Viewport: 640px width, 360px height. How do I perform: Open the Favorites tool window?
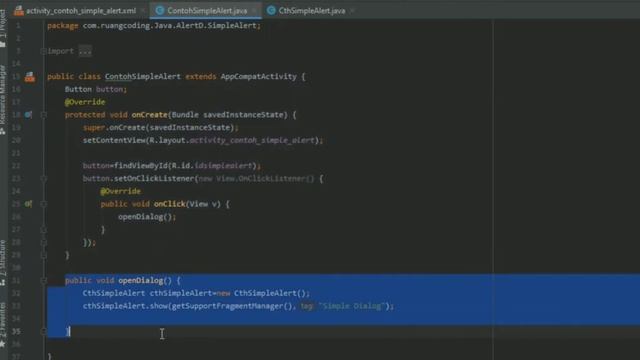click(x=3, y=325)
